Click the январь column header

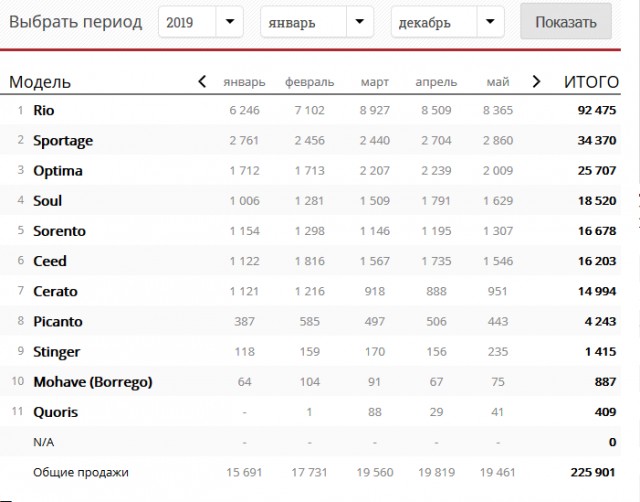click(x=244, y=82)
